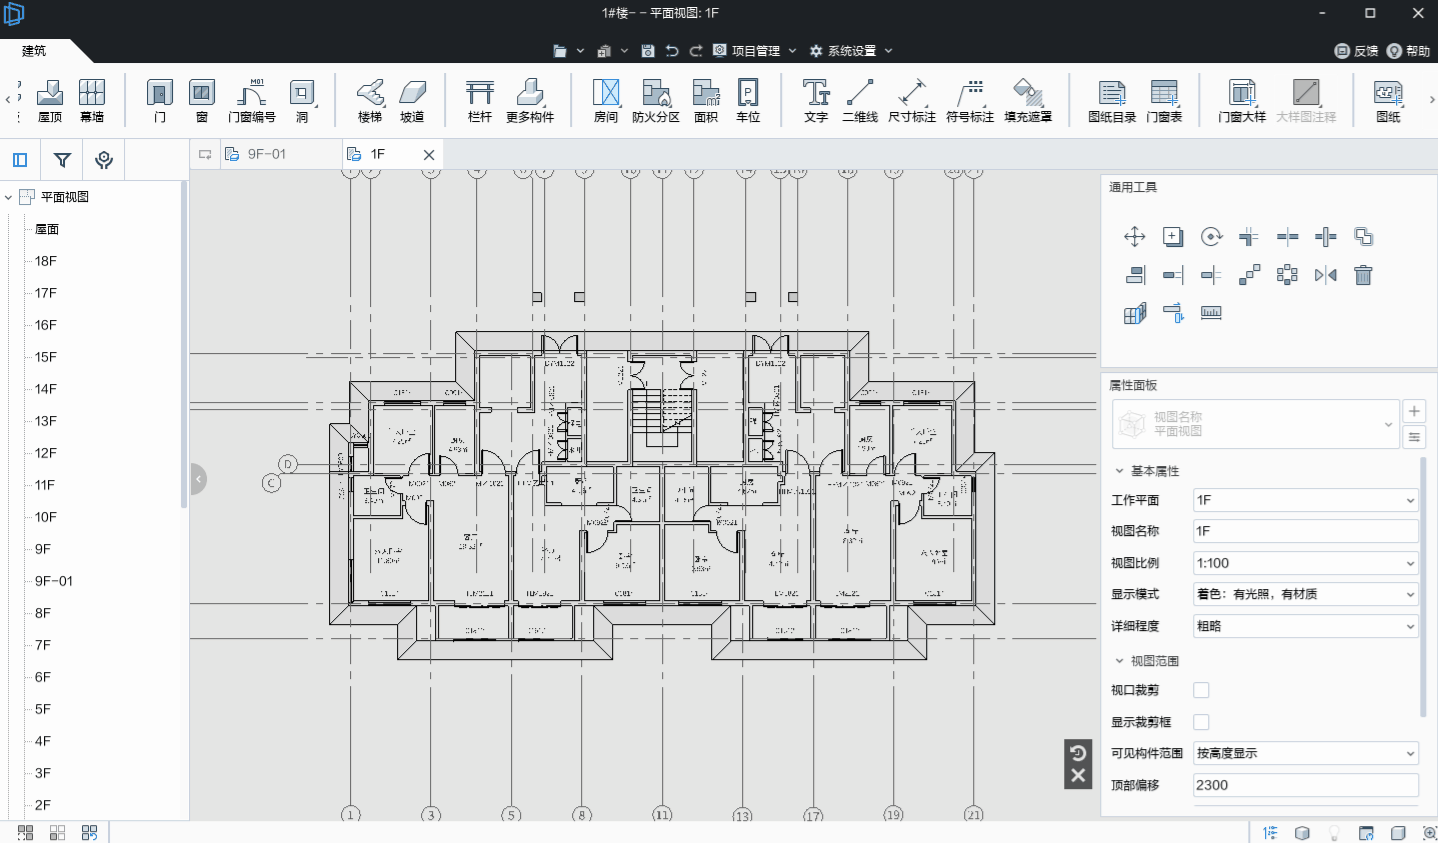Click the filter funnel icon

62,160
